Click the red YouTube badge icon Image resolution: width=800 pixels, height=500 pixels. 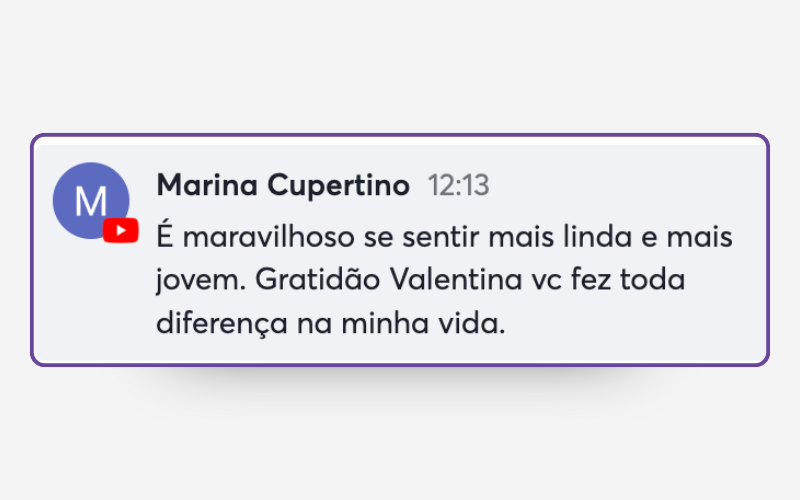click(120, 231)
